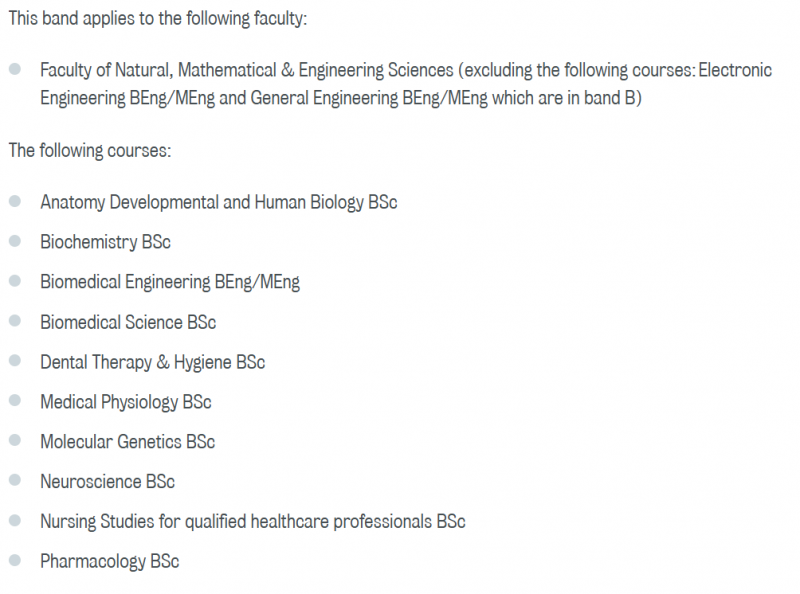Click Dental Therapy & Hygiene BSc item
Viewport: 800px width, 594px height.
pyautogui.click(x=153, y=362)
